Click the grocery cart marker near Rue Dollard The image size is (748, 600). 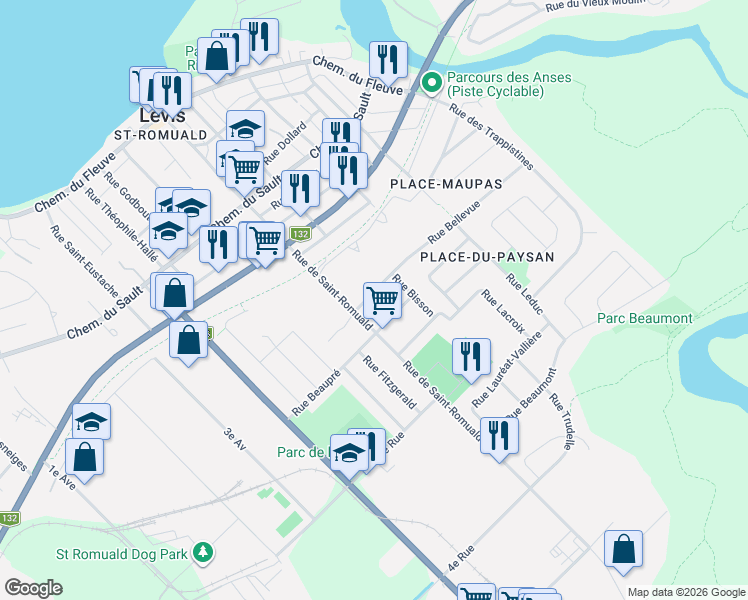point(244,171)
